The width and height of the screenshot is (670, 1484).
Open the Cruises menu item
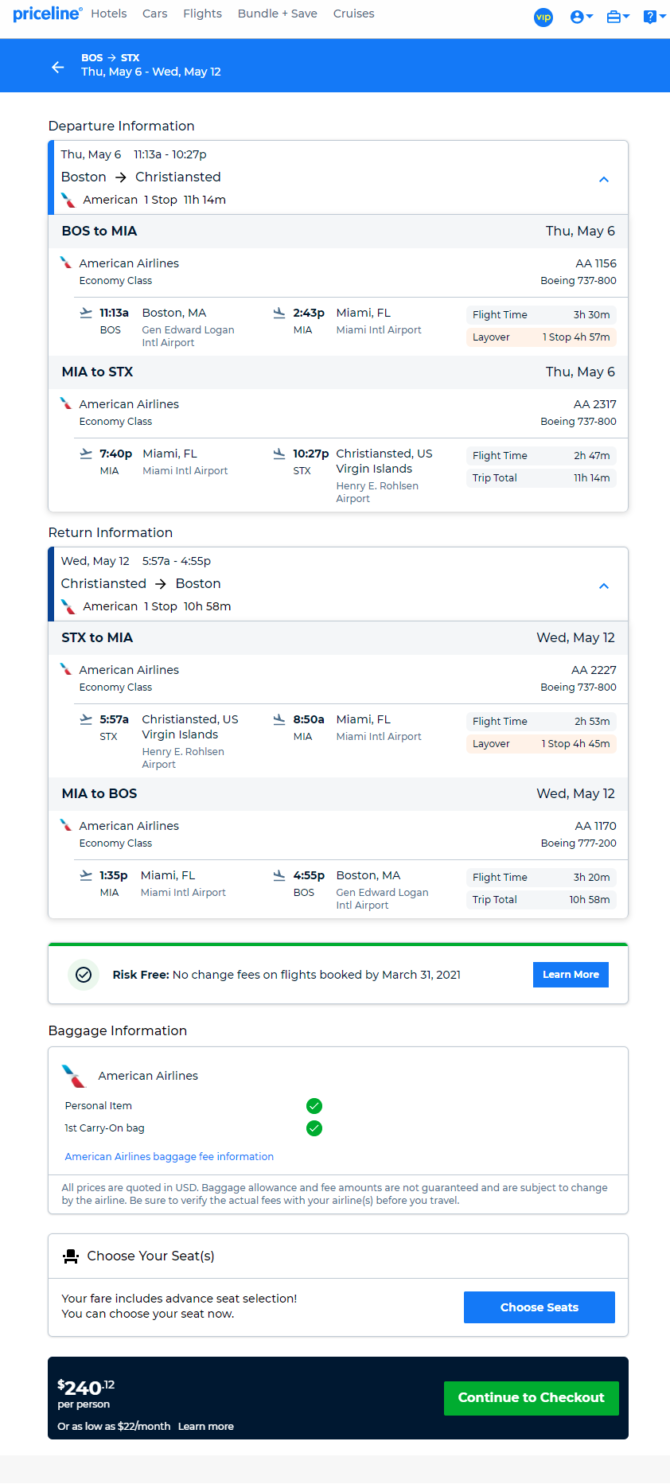click(x=354, y=14)
